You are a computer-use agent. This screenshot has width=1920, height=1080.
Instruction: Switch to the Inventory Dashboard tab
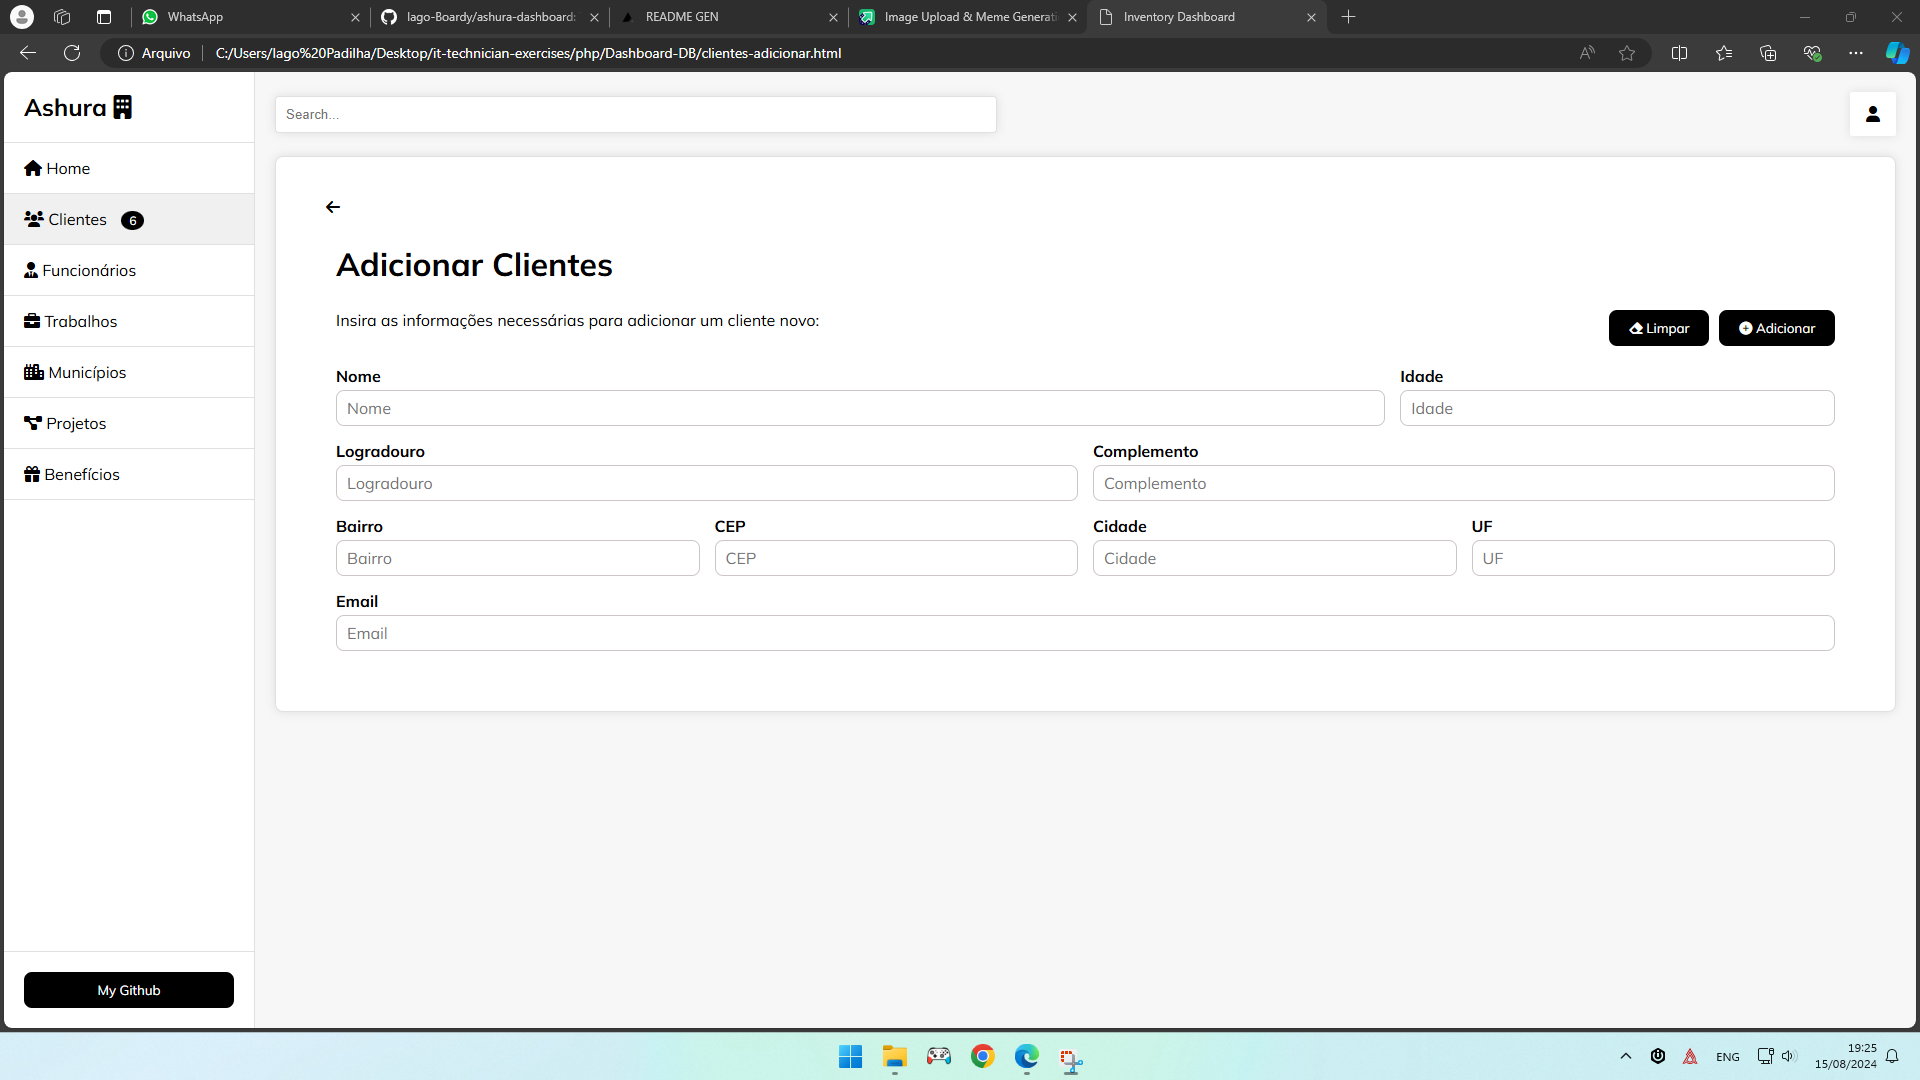pos(1180,17)
